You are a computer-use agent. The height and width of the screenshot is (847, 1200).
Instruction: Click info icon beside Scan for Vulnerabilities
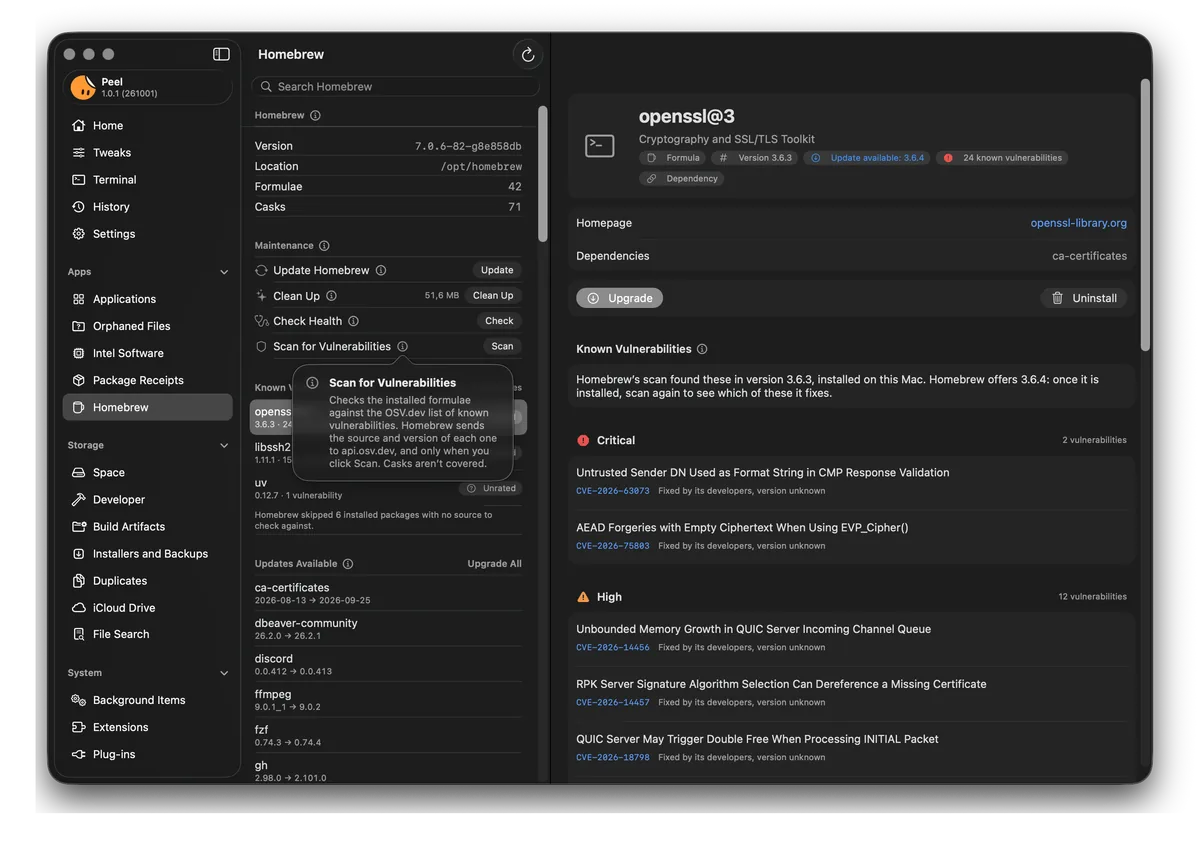point(402,346)
